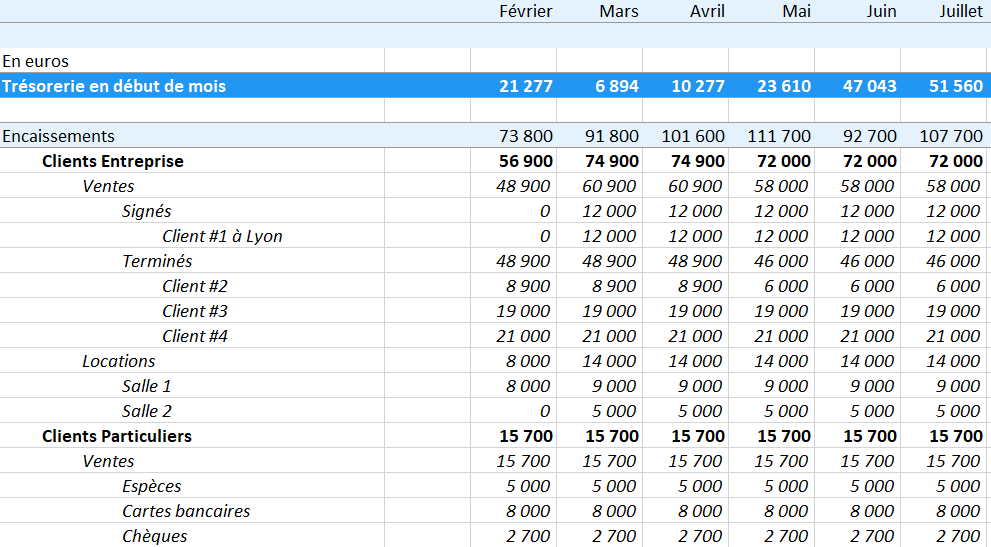Image resolution: width=991 pixels, height=547 pixels.
Task: Click the Février opening cash value 21 277
Action: (526, 86)
